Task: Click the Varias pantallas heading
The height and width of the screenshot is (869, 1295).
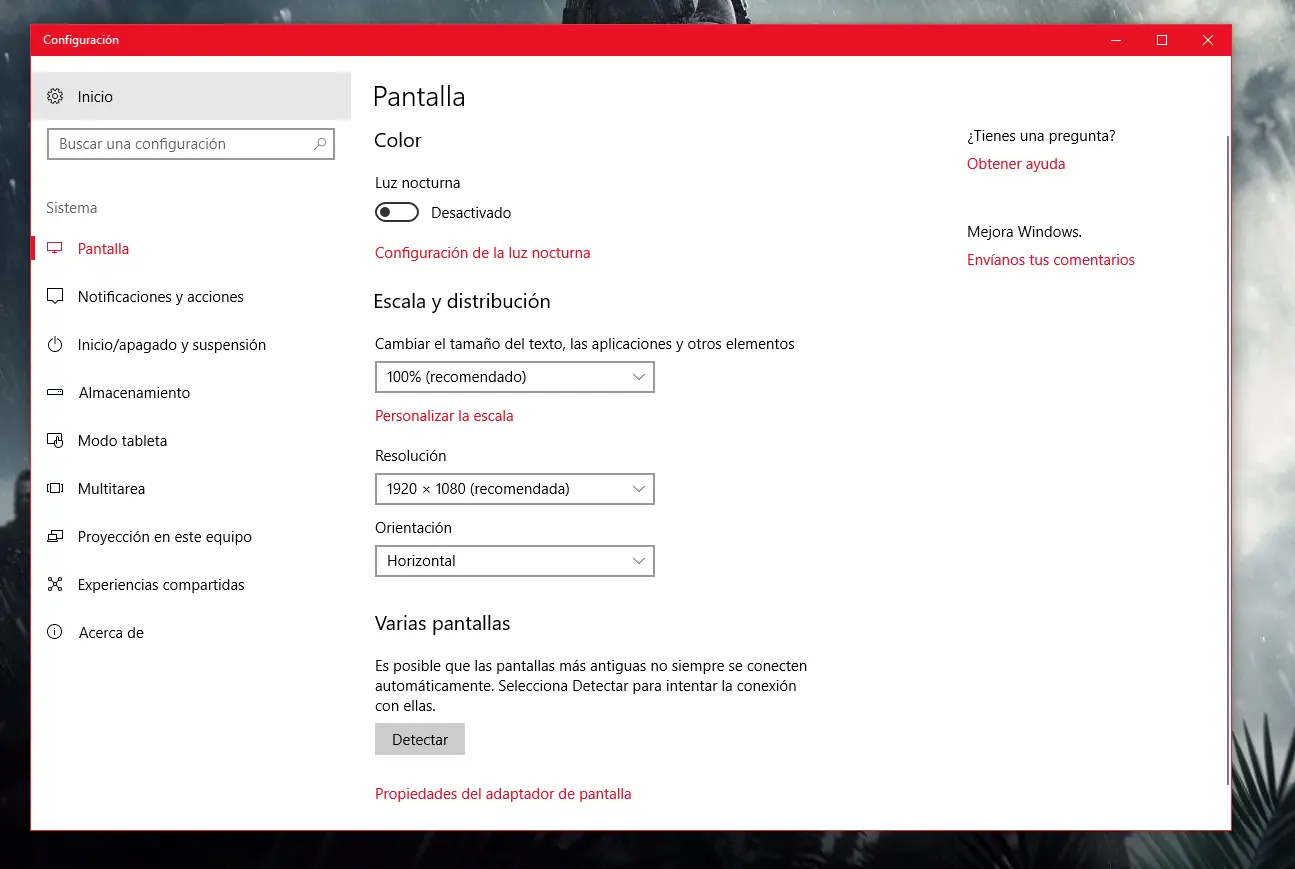Action: click(x=442, y=624)
